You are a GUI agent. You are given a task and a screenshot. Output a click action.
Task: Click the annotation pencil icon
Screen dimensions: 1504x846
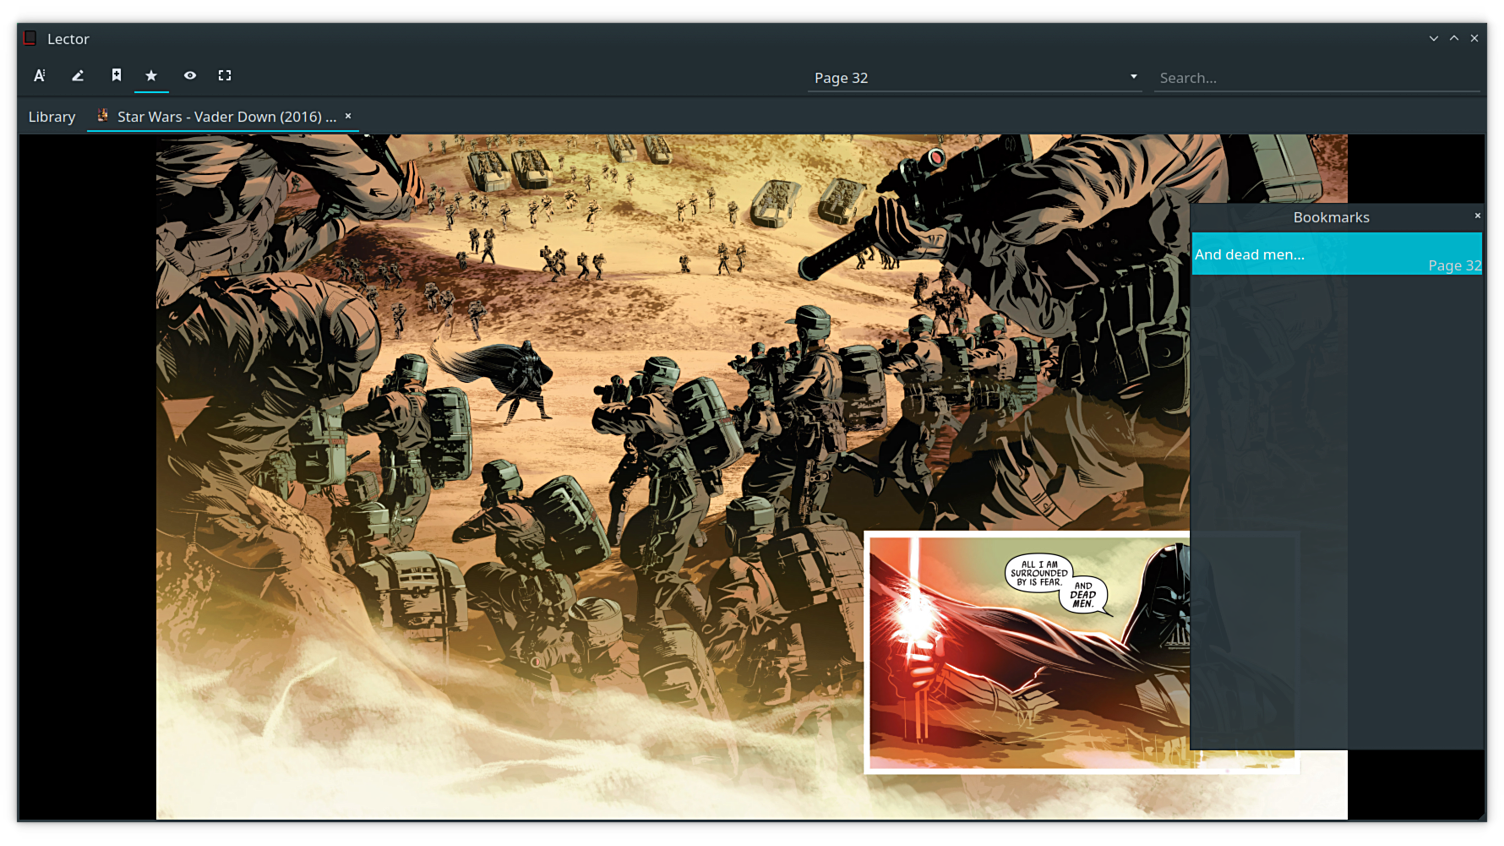coord(78,76)
